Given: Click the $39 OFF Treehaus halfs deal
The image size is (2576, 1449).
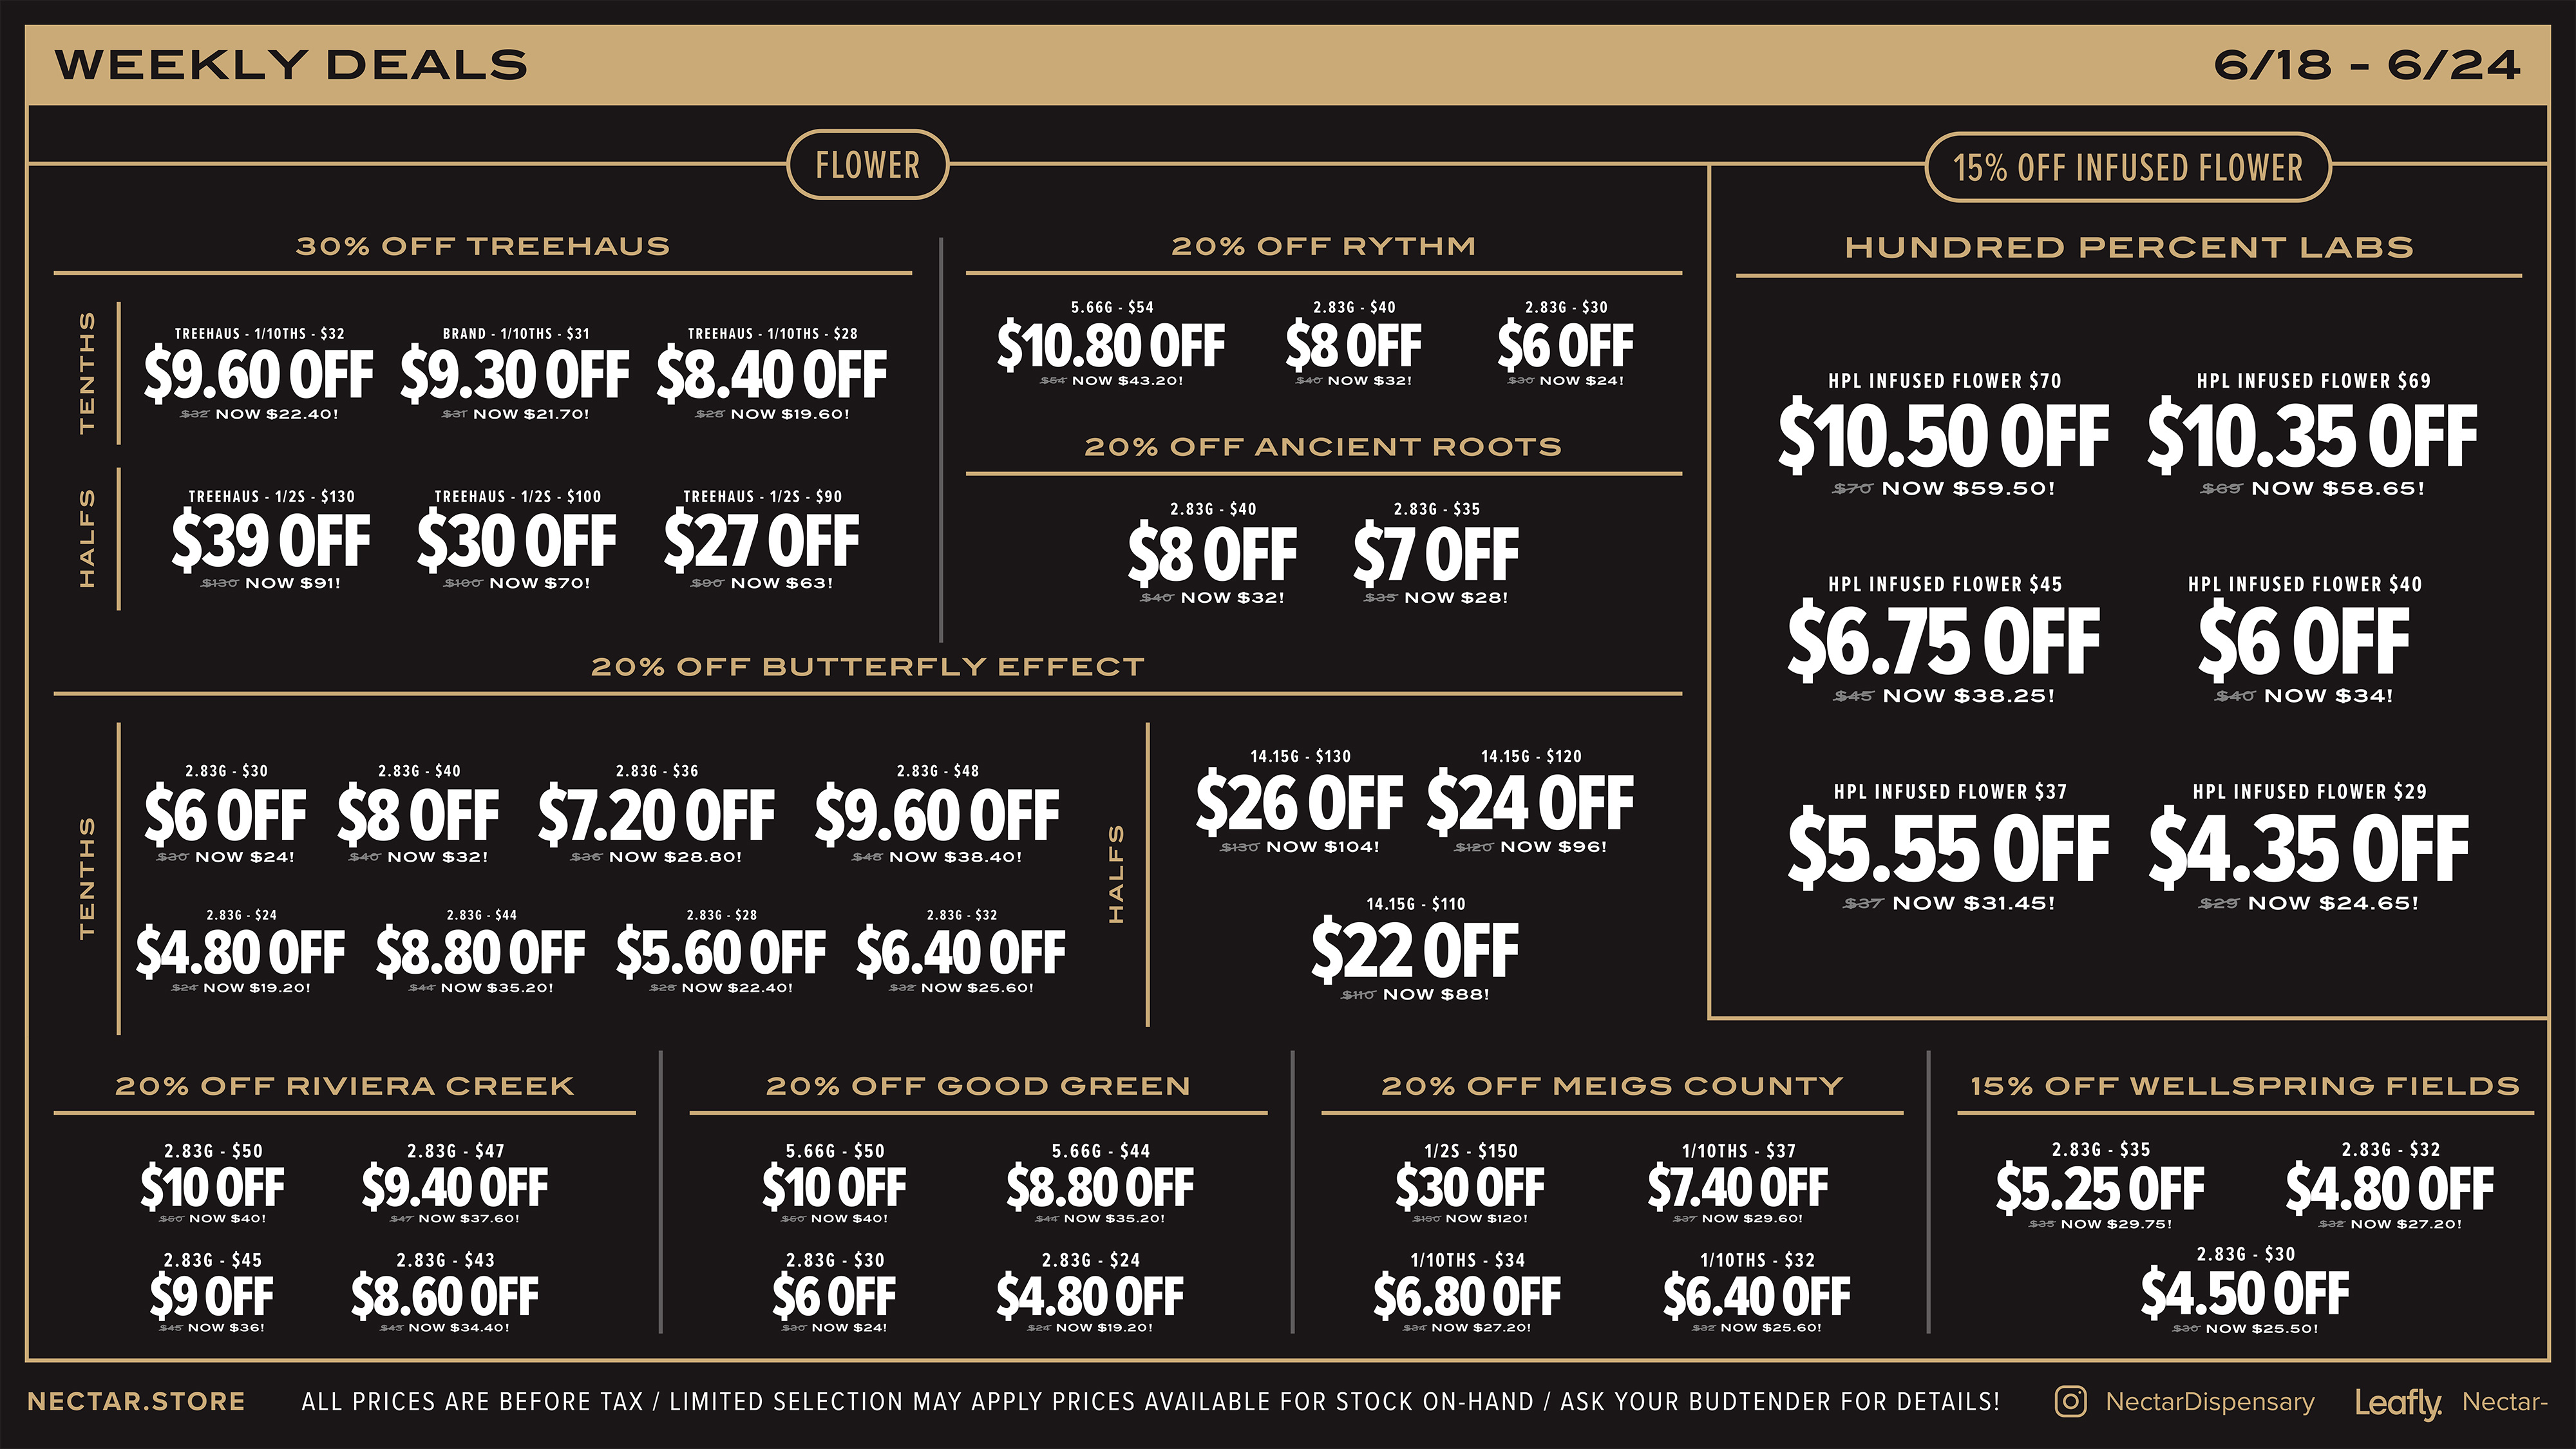Looking at the screenshot, I should [270, 540].
